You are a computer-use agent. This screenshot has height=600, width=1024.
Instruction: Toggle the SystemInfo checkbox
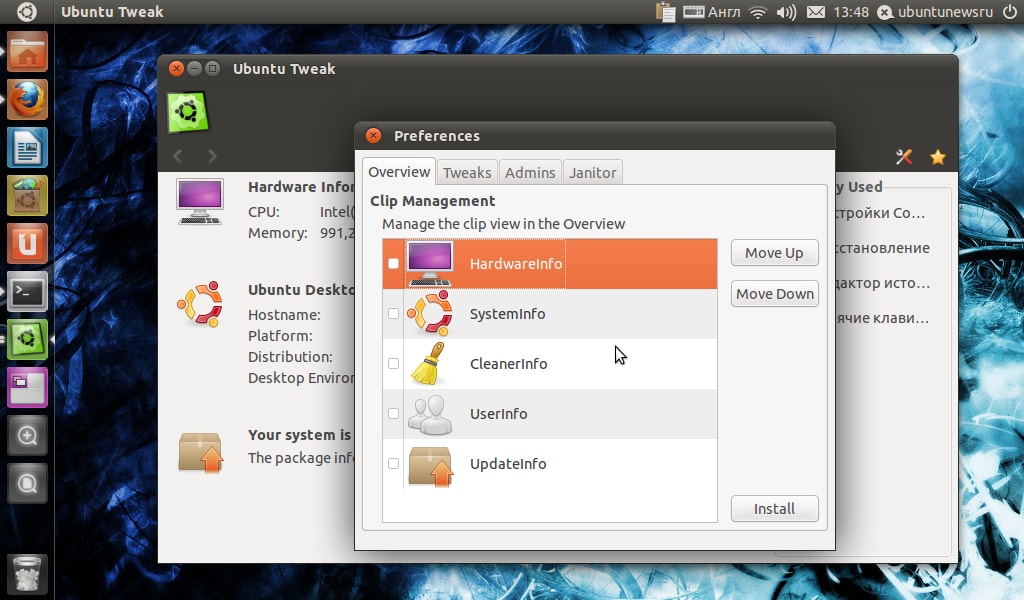[x=393, y=313]
